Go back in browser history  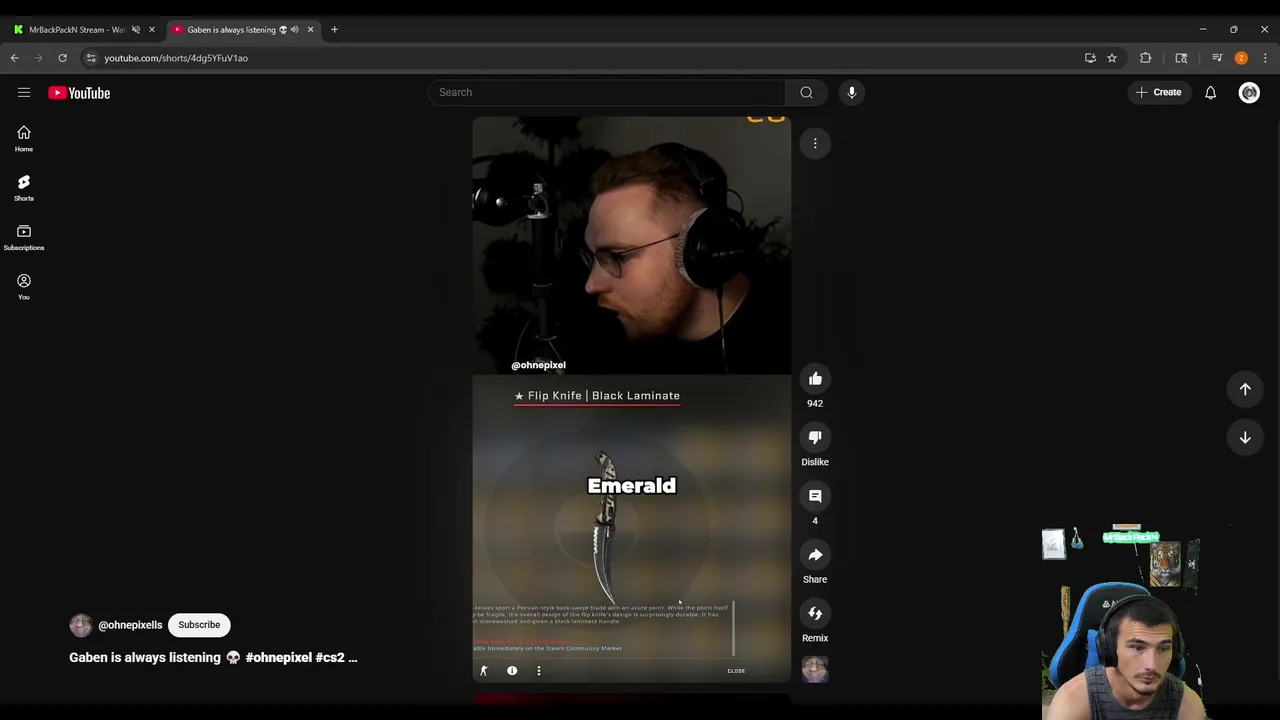pyautogui.click(x=15, y=58)
